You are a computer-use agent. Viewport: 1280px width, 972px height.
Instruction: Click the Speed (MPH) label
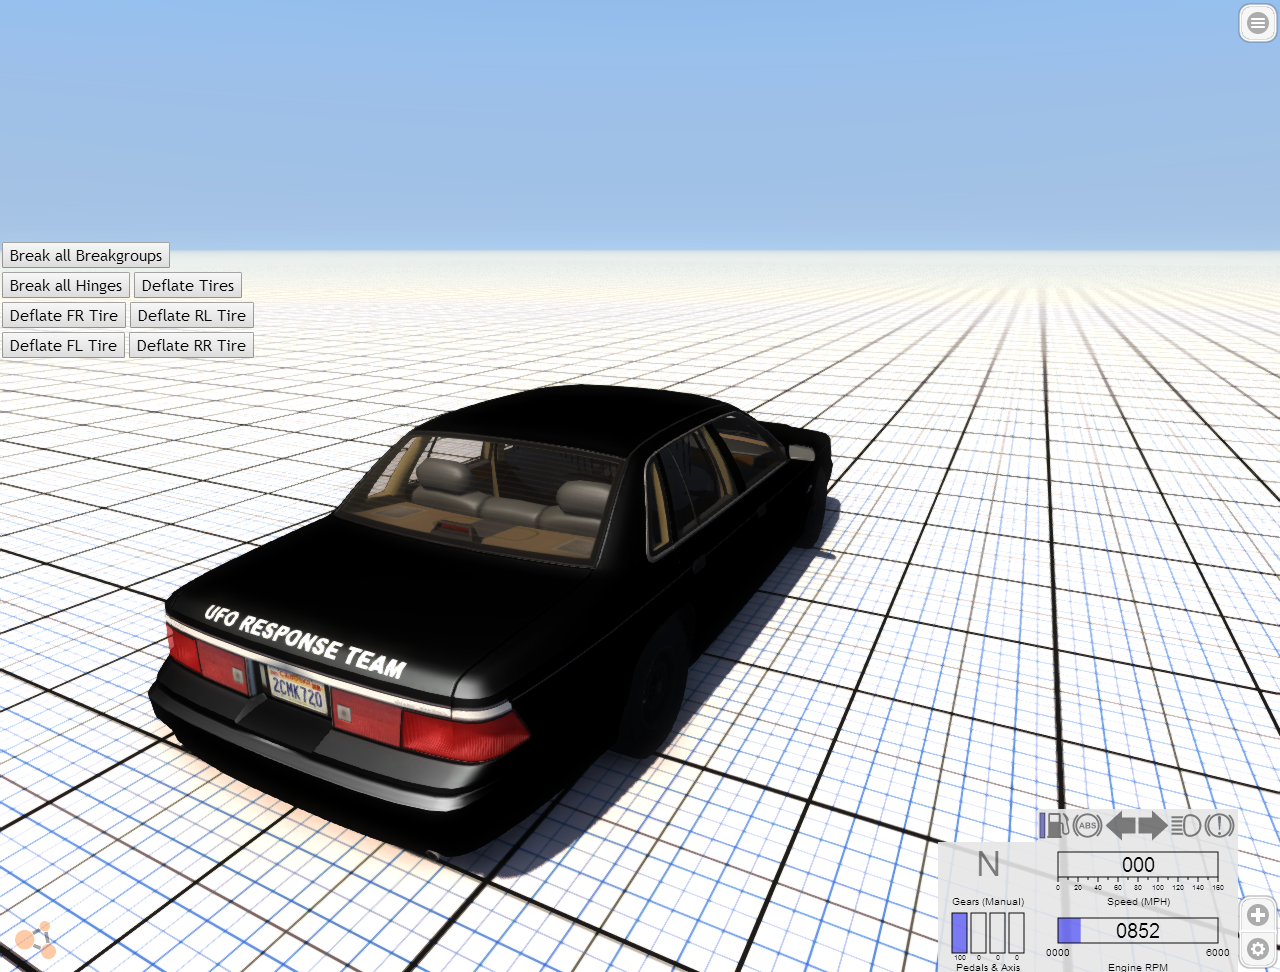[1138, 901]
